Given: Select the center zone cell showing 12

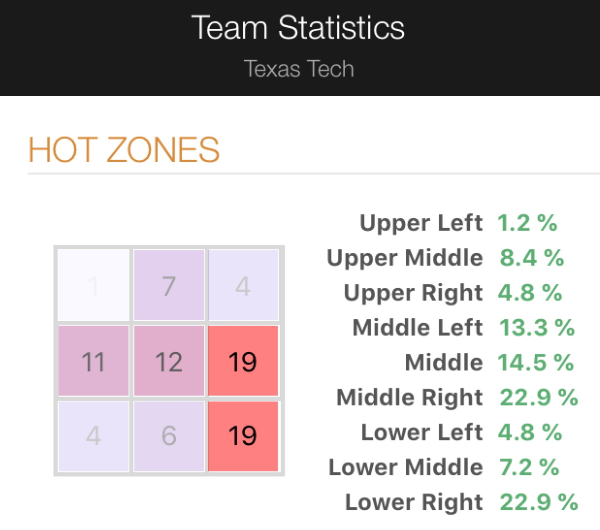Looking at the screenshot, I should coord(168,361).
